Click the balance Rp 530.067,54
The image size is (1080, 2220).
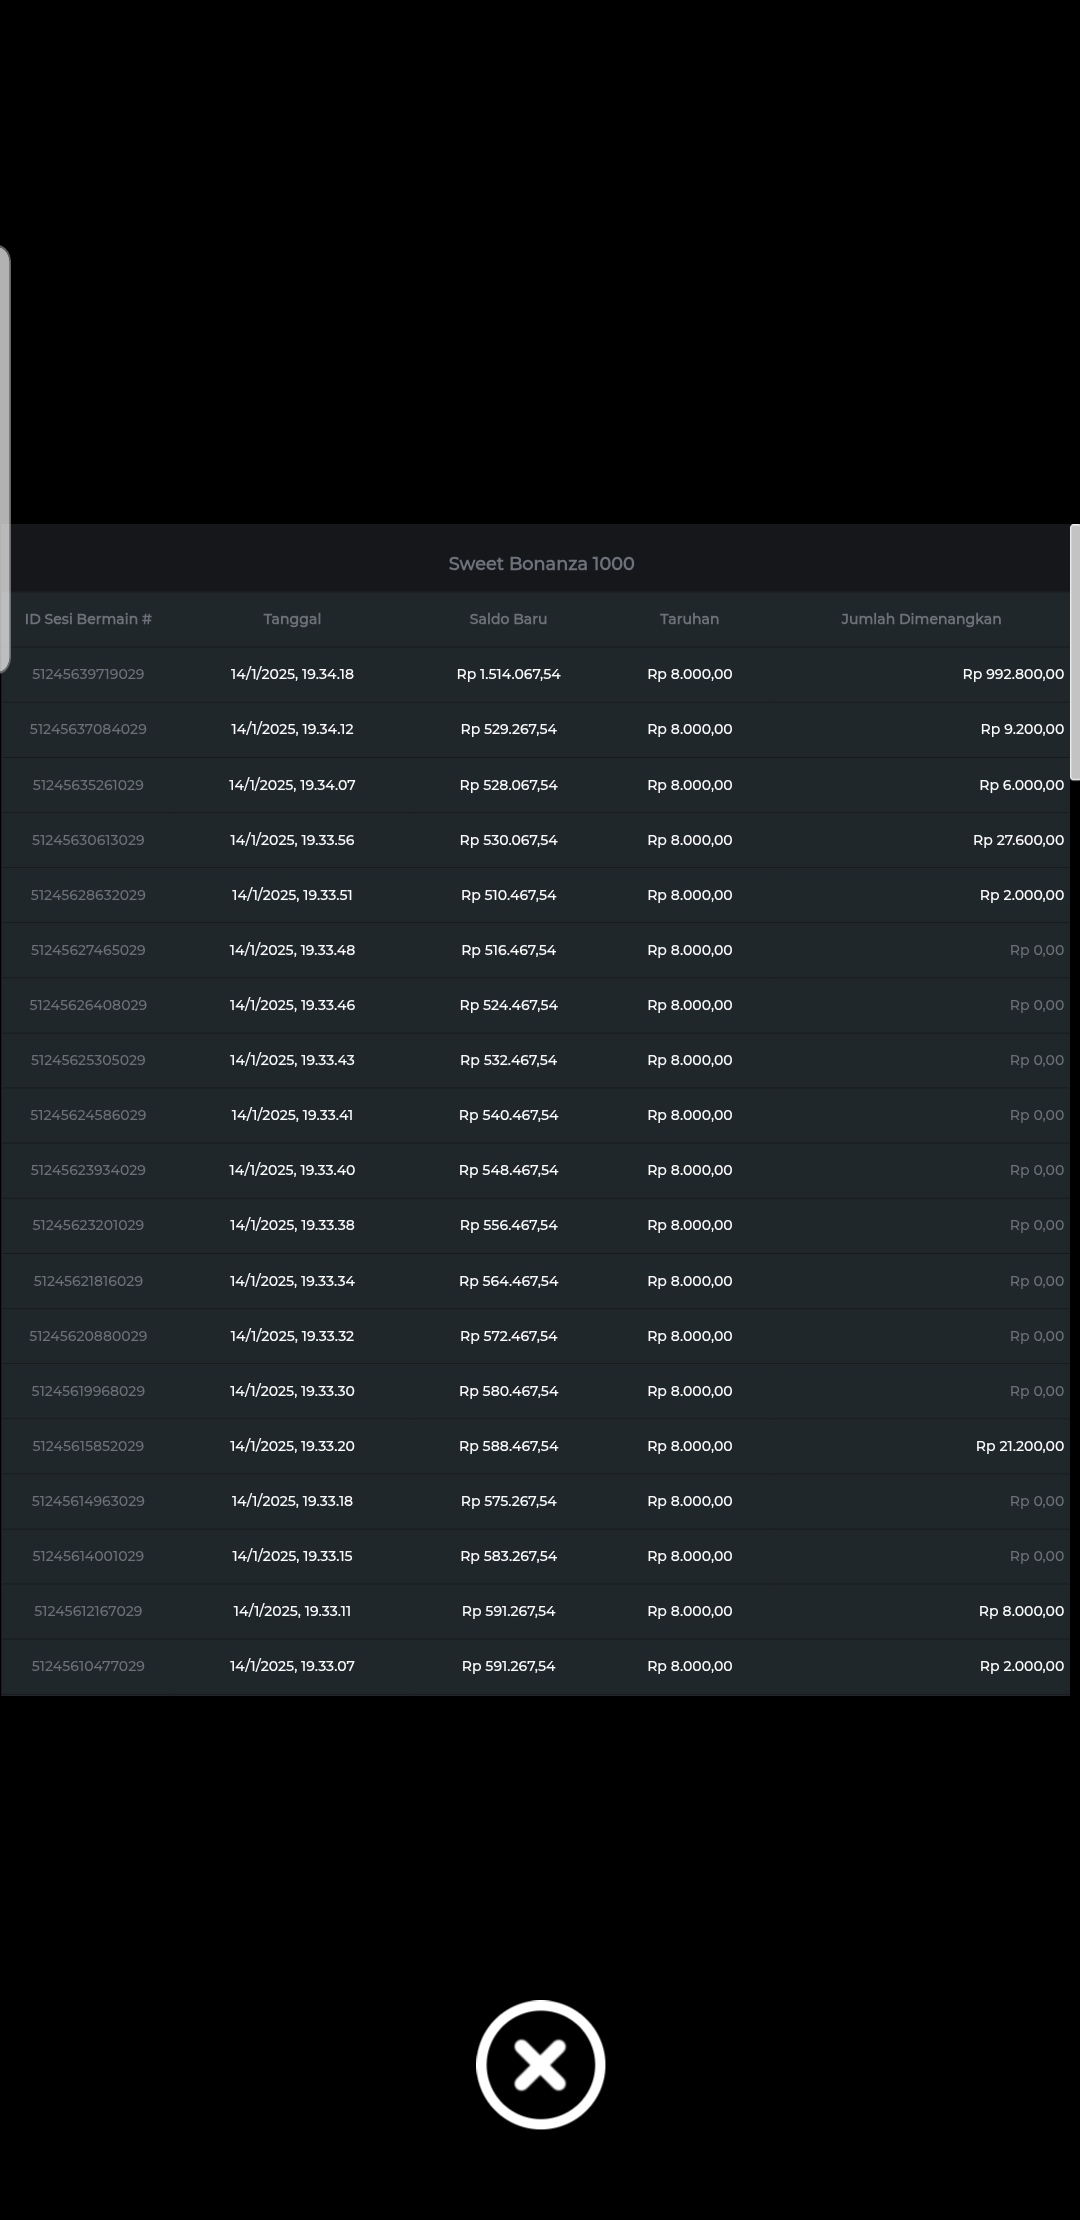(x=508, y=840)
